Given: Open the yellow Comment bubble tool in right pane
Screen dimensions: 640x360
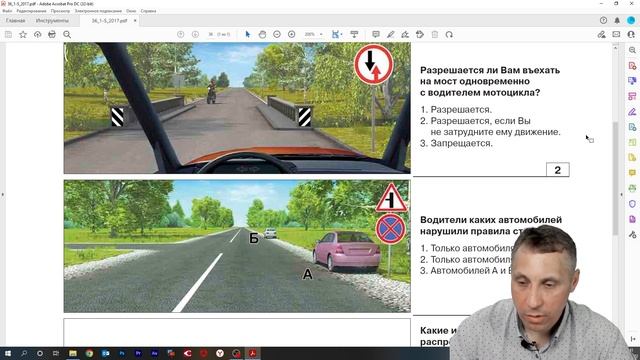Looking at the screenshot, I should [x=632, y=173].
